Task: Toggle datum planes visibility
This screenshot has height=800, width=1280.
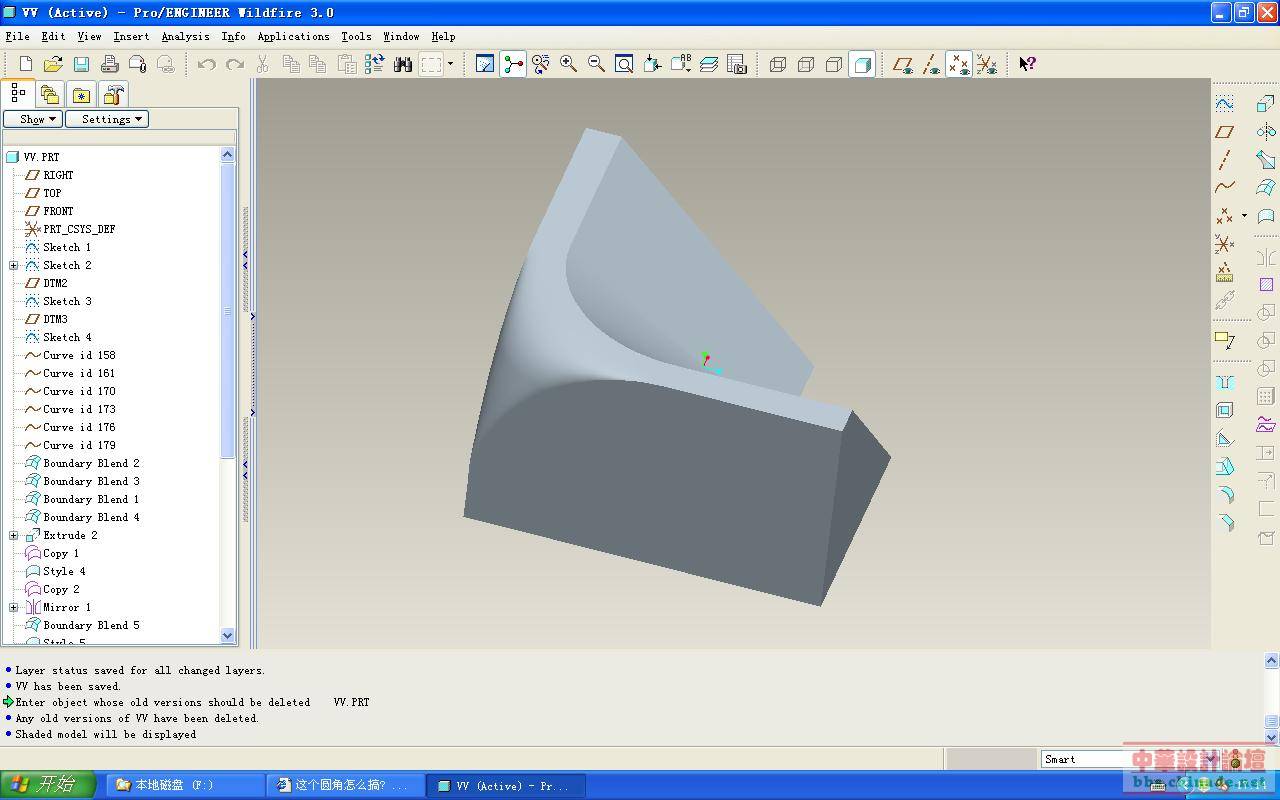Action: 903,64
